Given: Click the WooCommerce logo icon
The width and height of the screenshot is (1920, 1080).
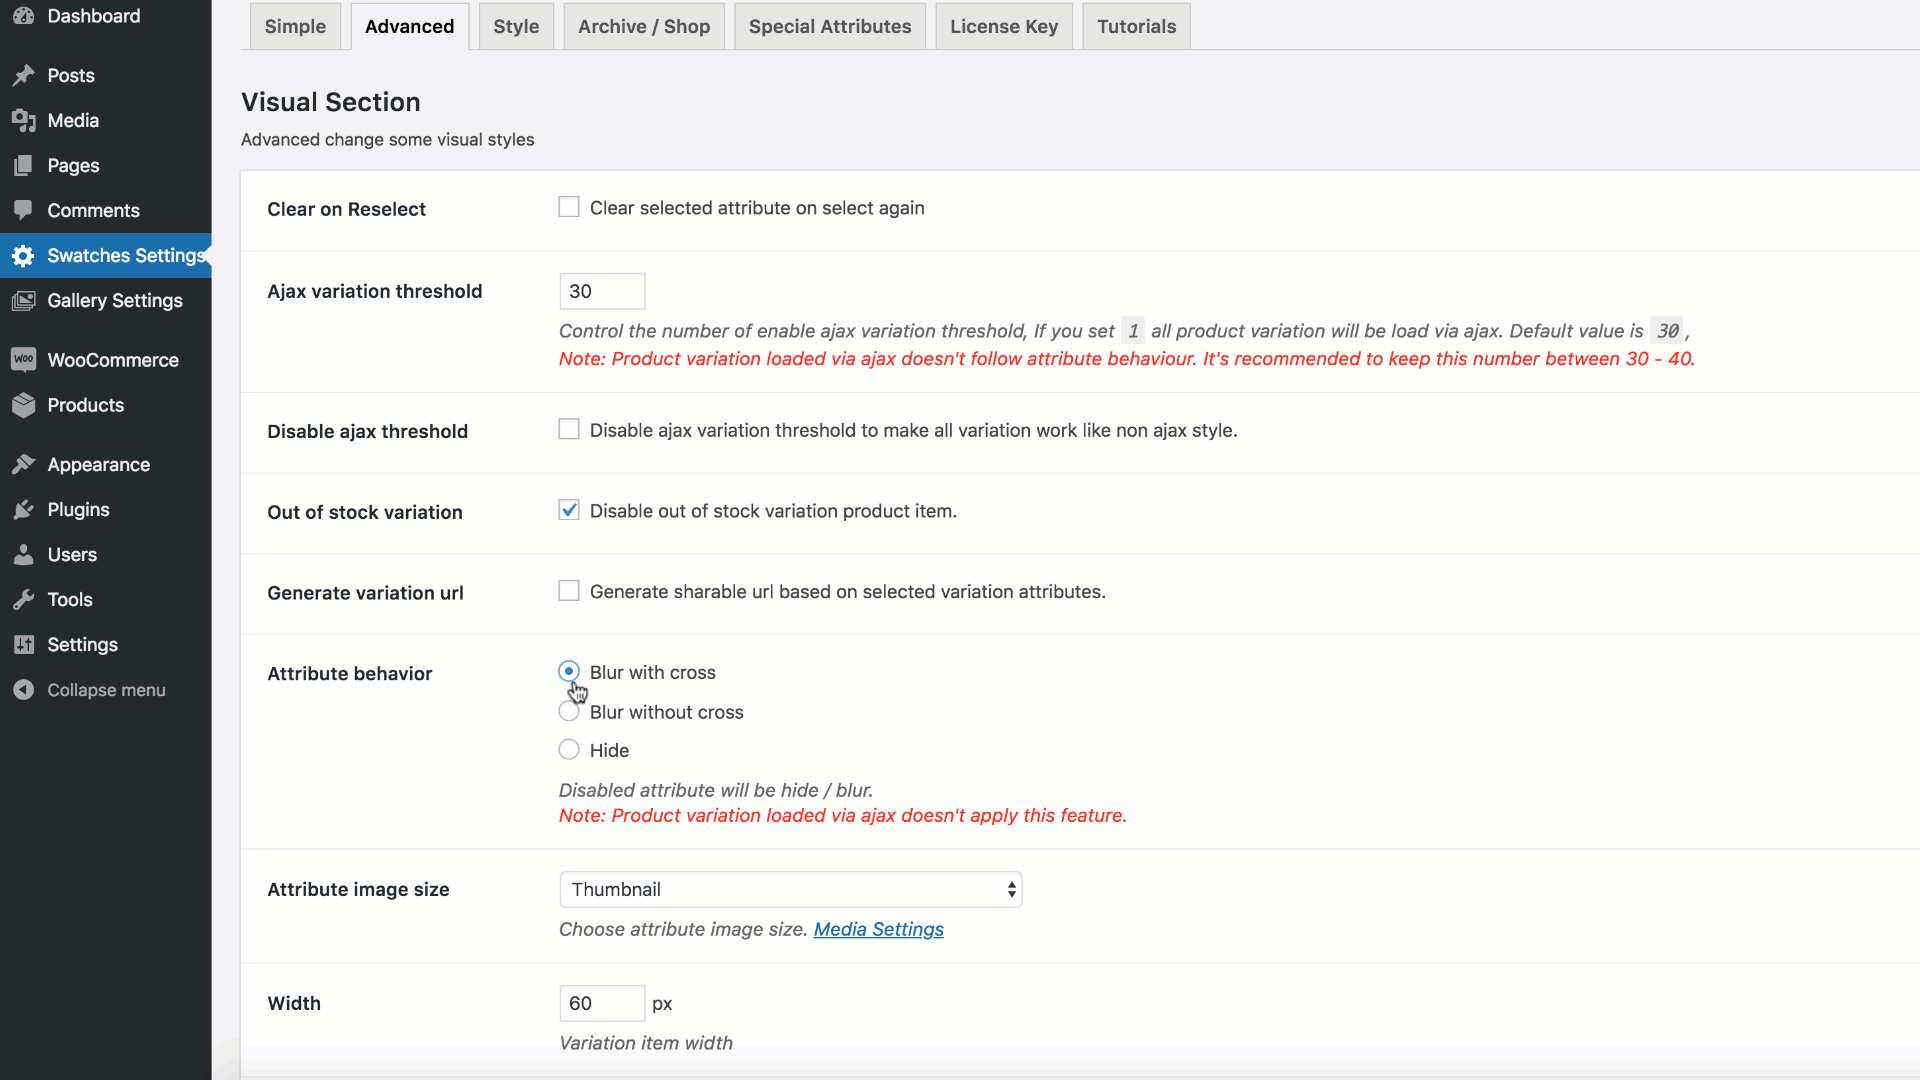Looking at the screenshot, I should point(24,360).
